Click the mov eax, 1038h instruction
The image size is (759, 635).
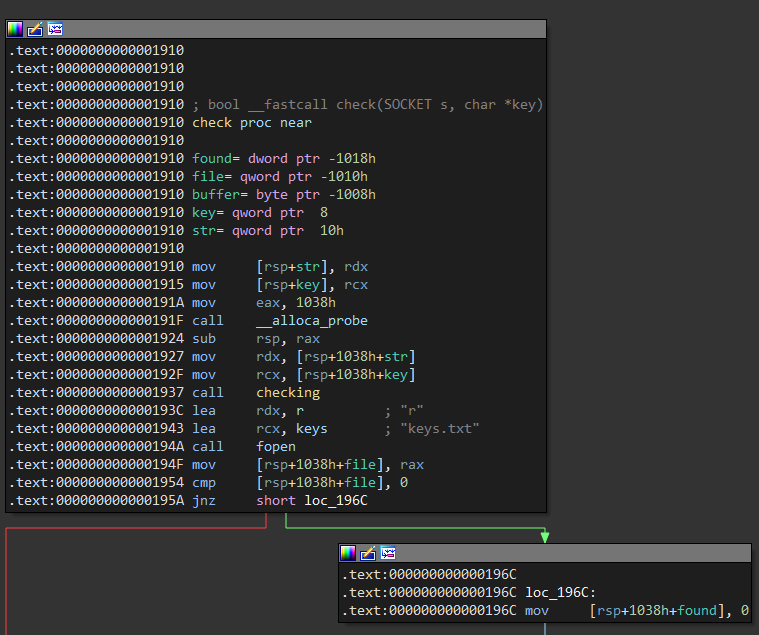(x=264, y=303)
